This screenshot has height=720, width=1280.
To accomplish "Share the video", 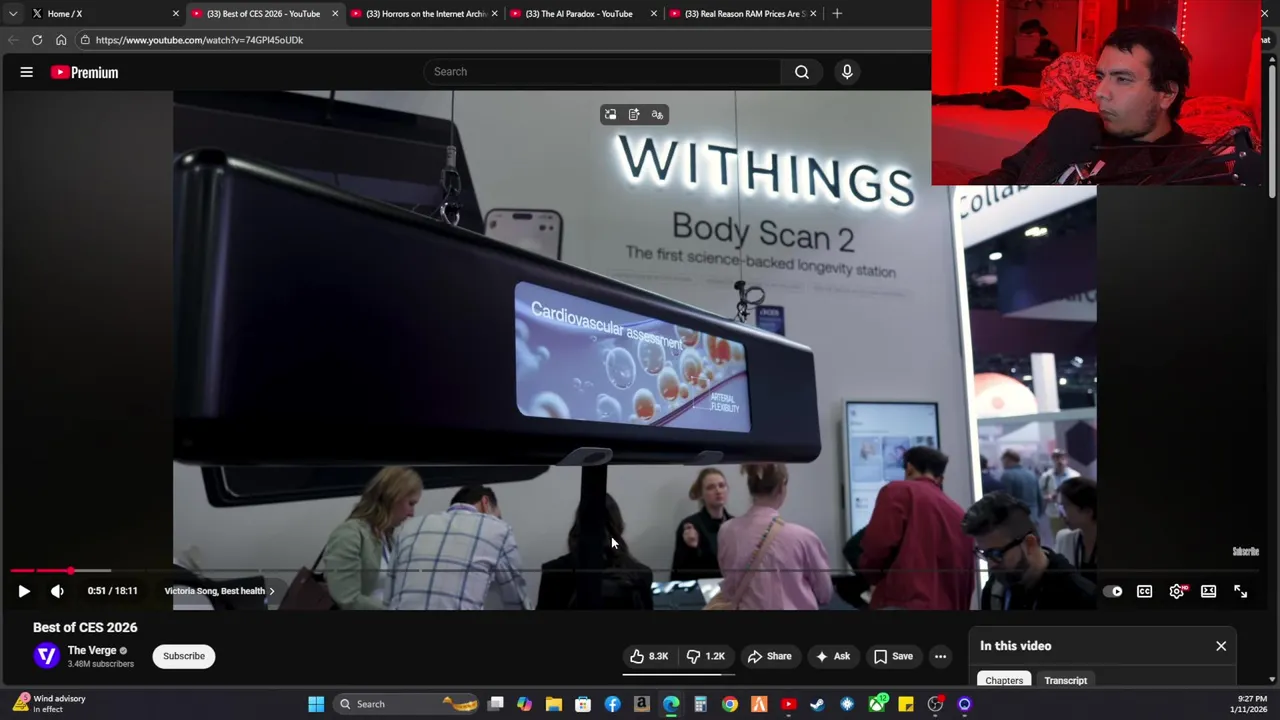I will 770,656.
